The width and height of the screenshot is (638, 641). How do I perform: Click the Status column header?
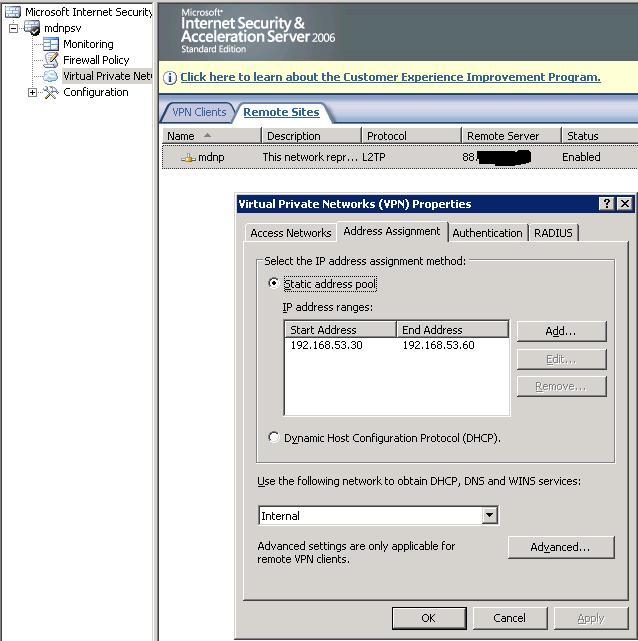click(600, 136)
